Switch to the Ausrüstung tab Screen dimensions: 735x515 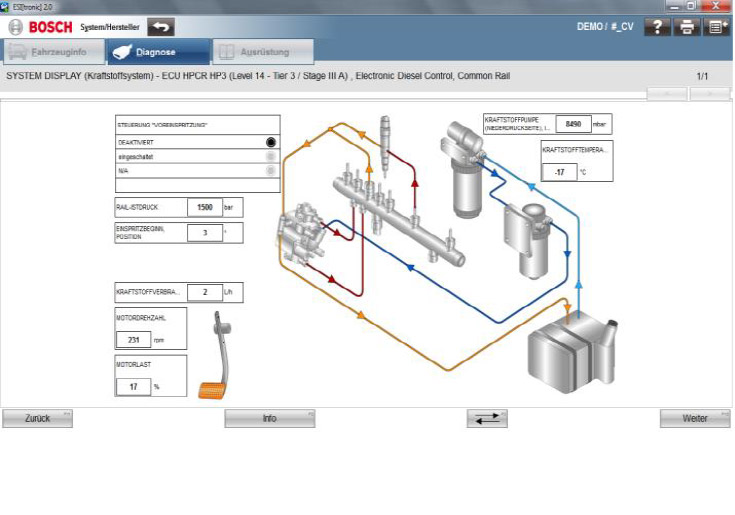tap(263, 52)
